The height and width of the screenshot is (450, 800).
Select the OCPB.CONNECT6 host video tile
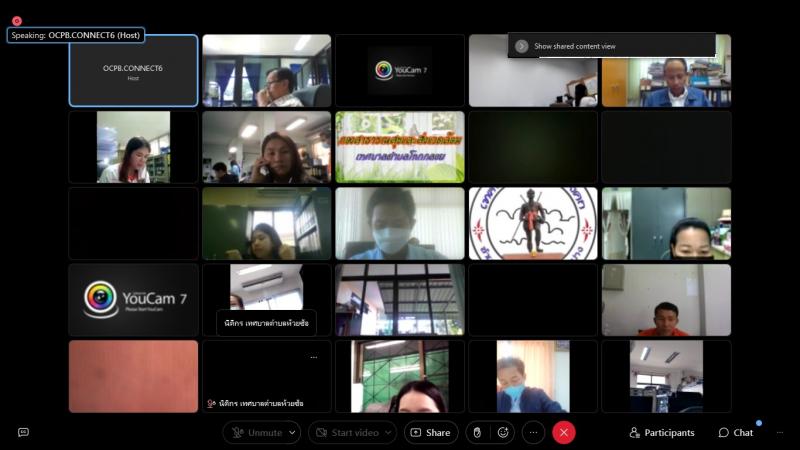[133, 70]
